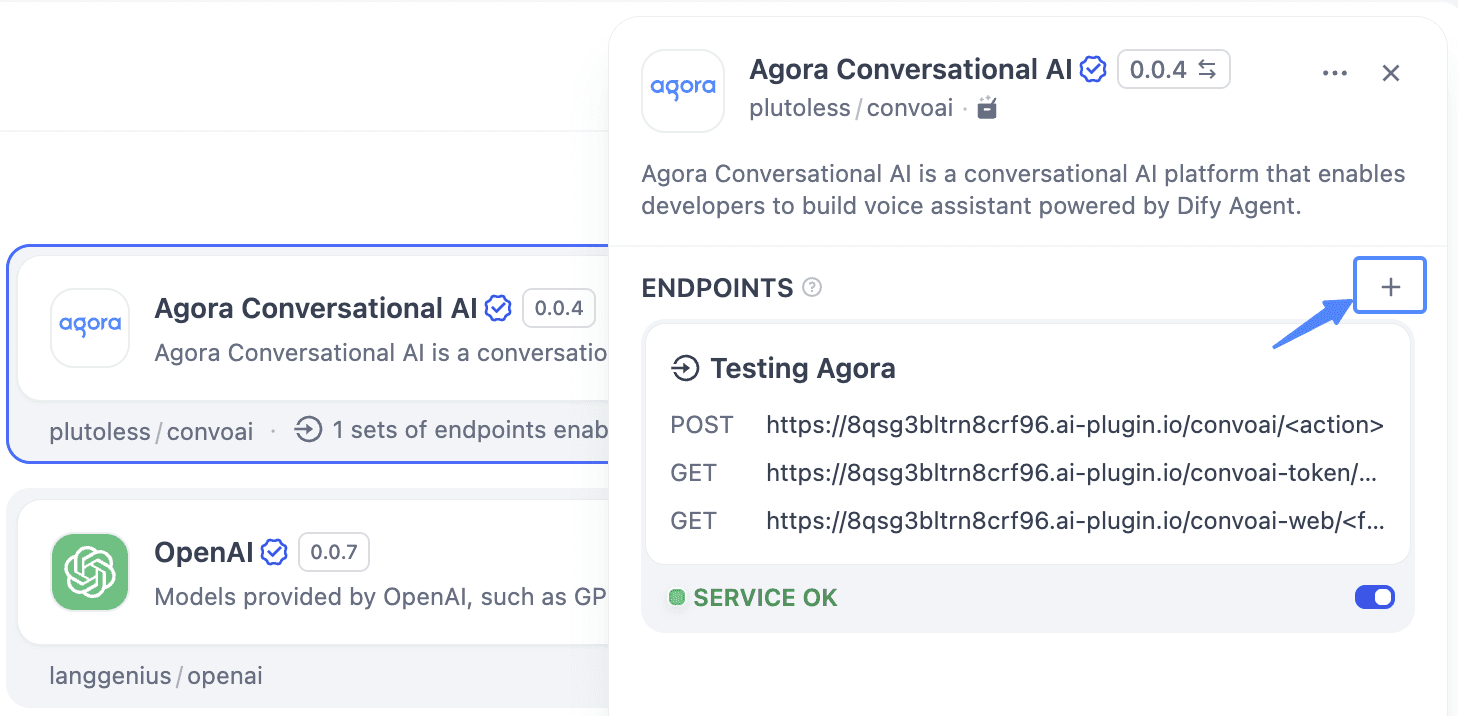The image size is (1458, 716).
Task: Click the GET convoai-token endpoint URL
Action: click(1072, 473)
